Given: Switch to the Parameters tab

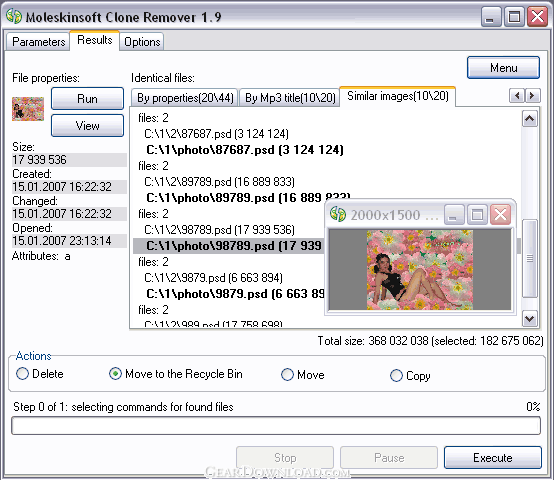Looking at the screenshot, I should pos(38,42).
